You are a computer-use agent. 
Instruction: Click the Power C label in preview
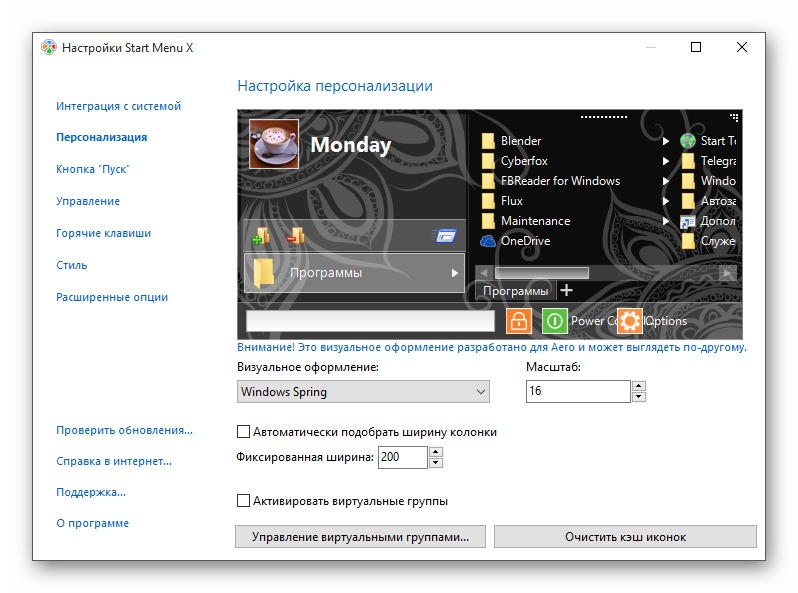594,321
